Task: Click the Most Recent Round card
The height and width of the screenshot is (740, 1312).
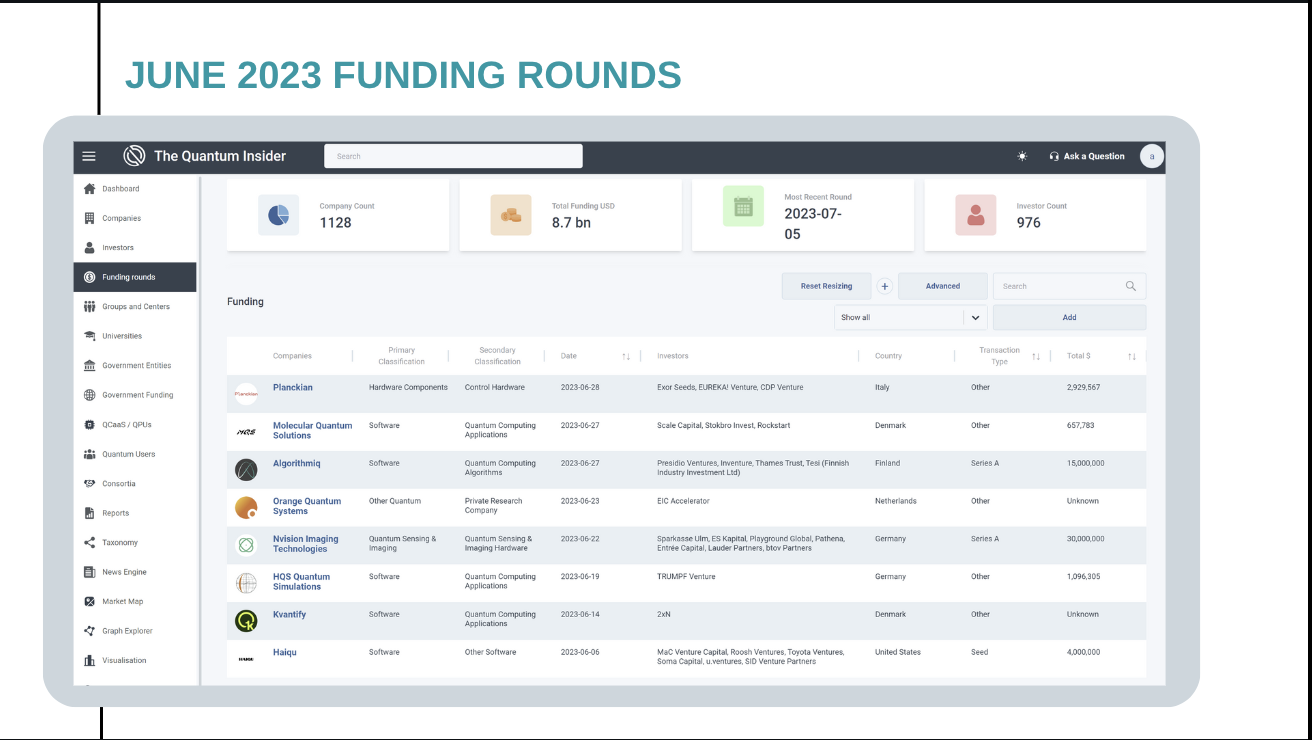Action: tap(803, 215)
